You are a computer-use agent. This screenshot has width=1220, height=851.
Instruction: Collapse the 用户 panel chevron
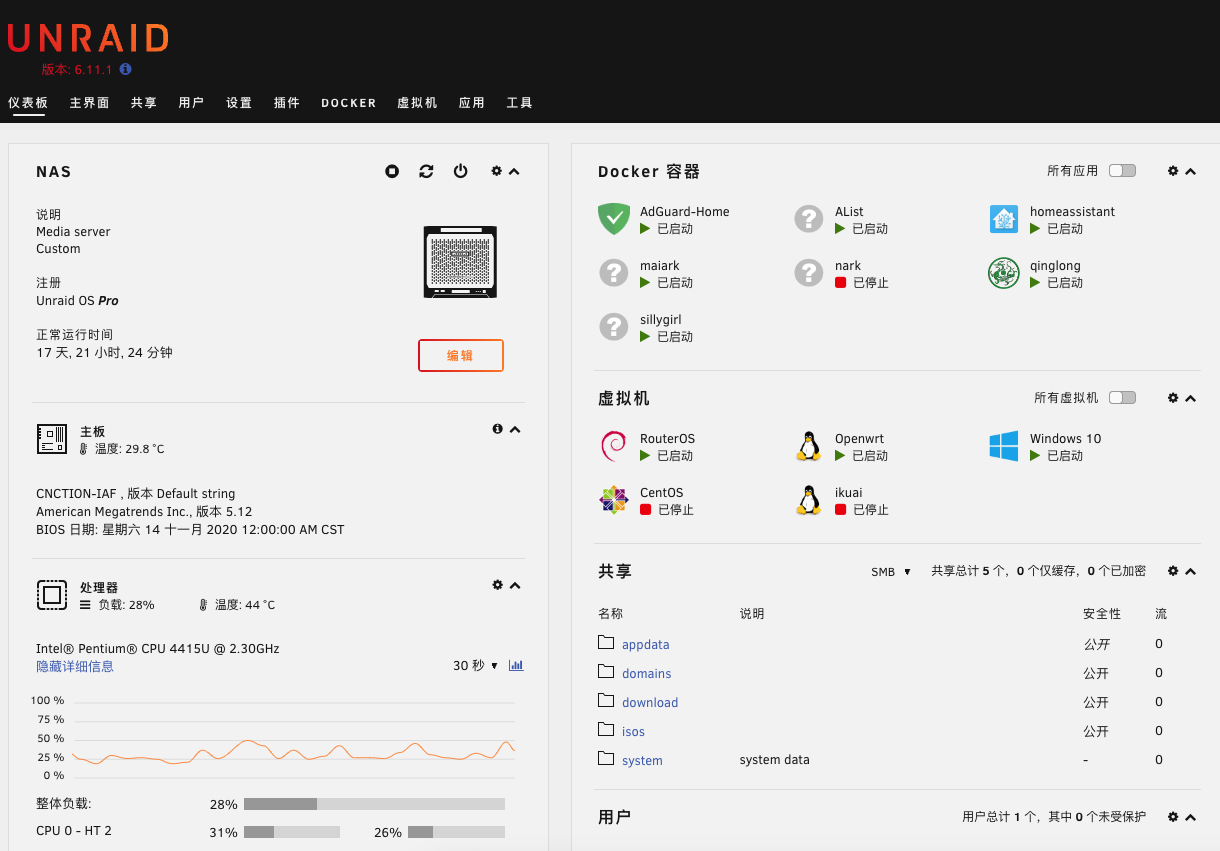tap(1191, 818)
